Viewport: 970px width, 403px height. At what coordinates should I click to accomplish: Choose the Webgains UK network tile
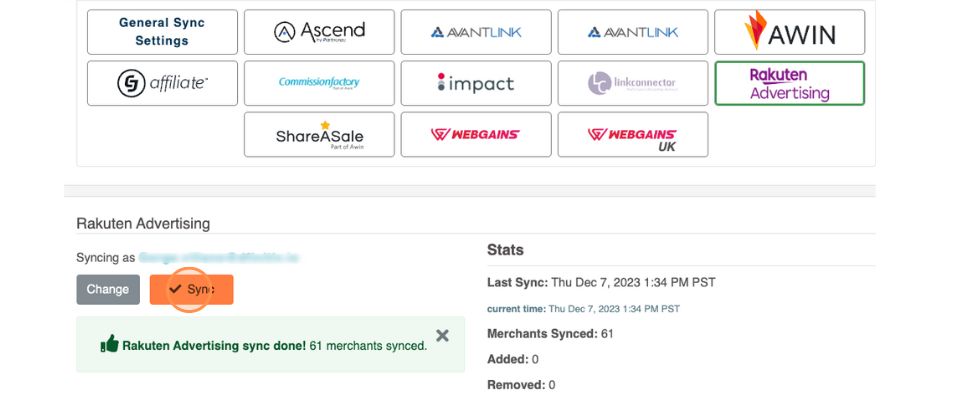coord(632,134)
